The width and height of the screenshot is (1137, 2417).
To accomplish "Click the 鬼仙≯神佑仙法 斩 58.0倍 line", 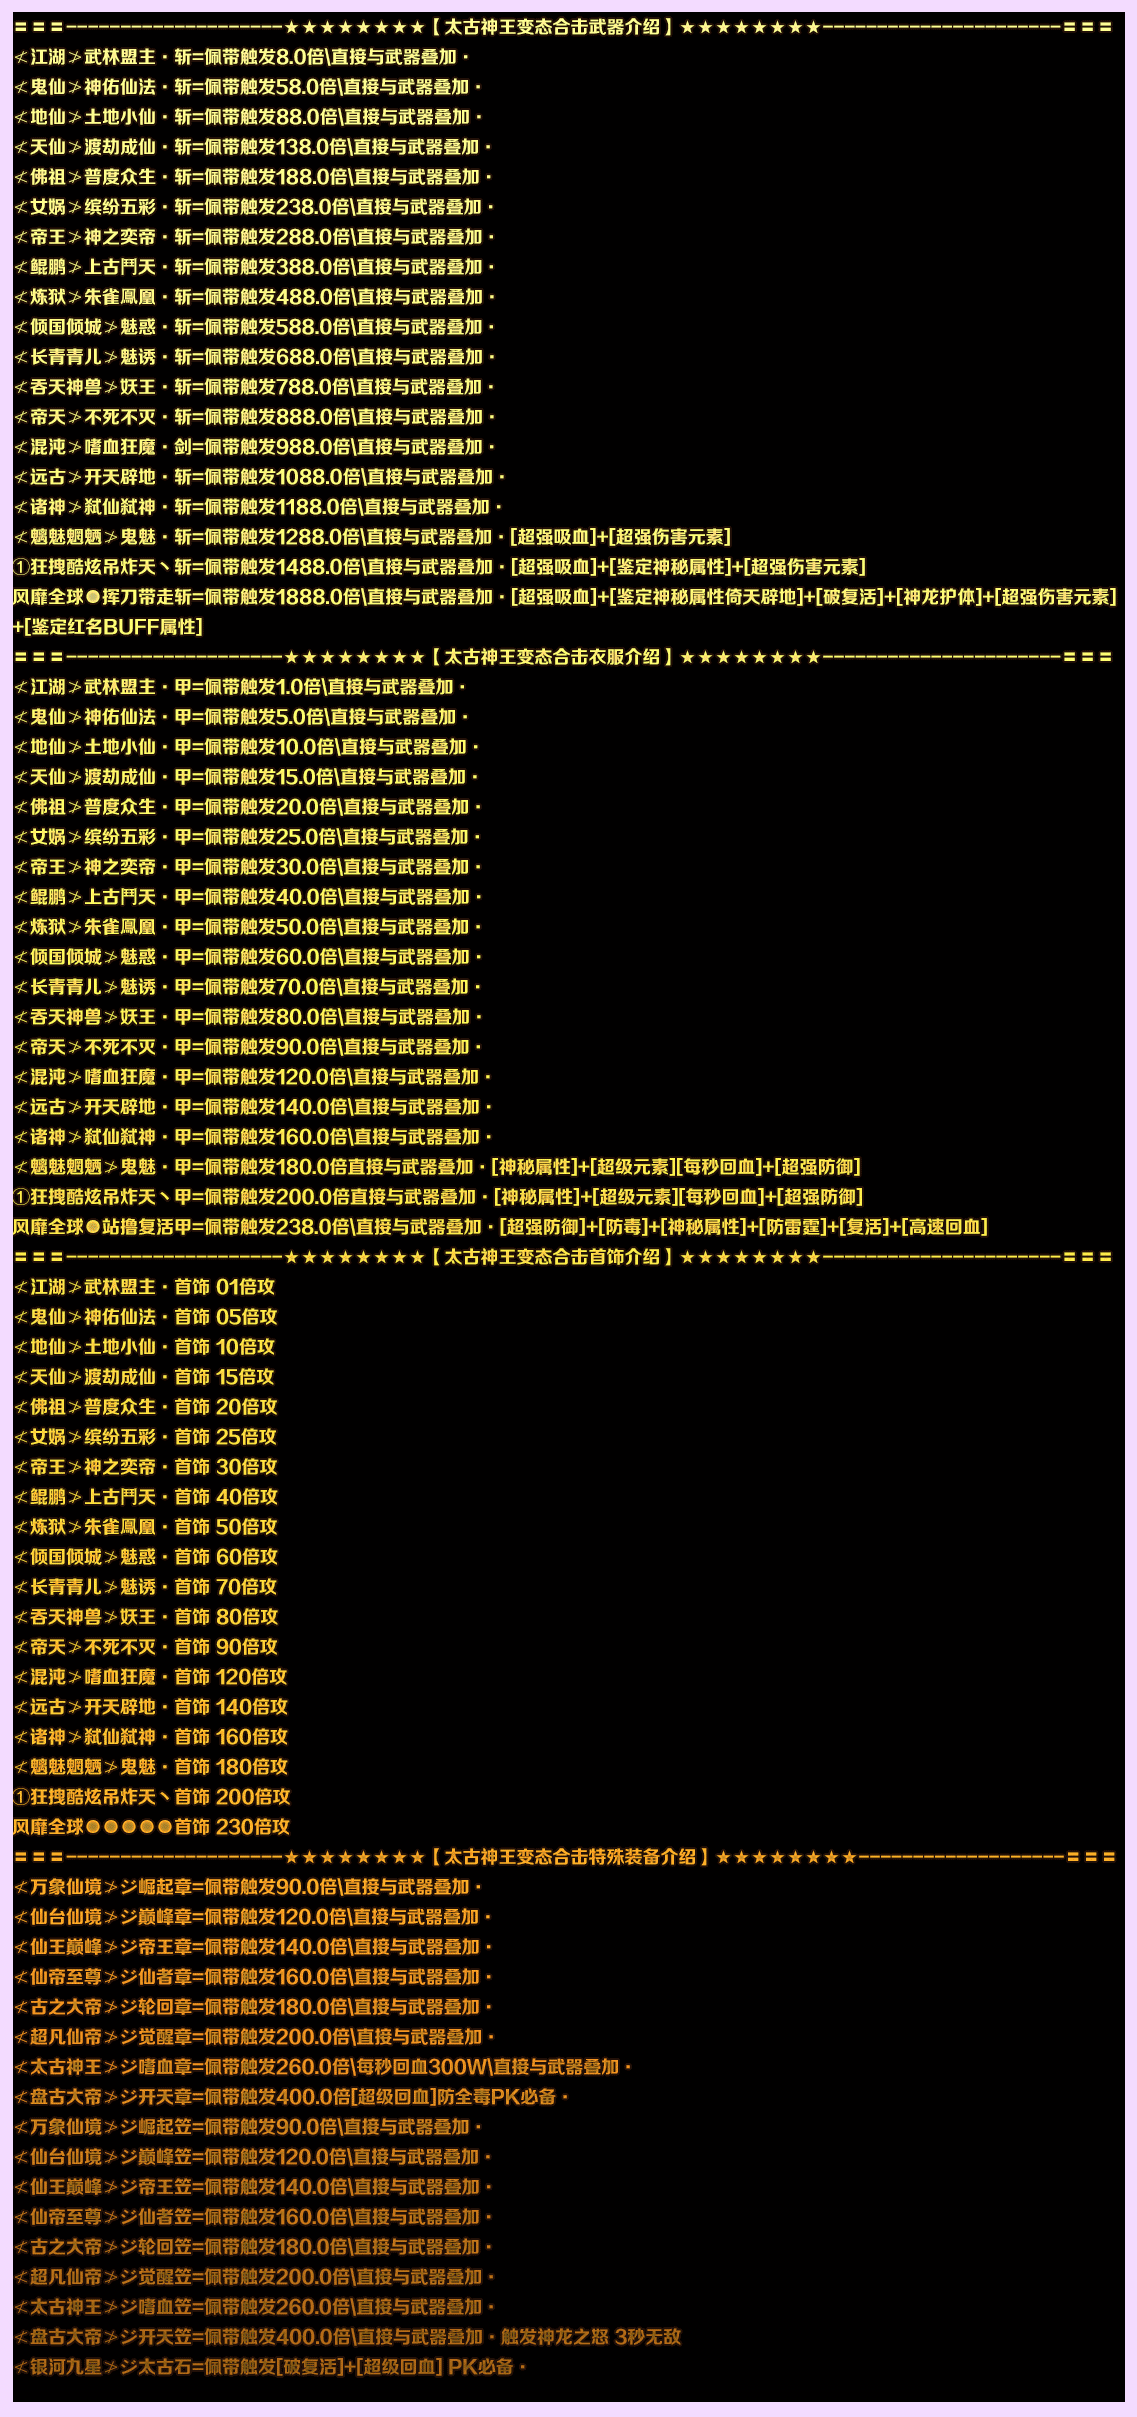I will [x=247, y=87].
